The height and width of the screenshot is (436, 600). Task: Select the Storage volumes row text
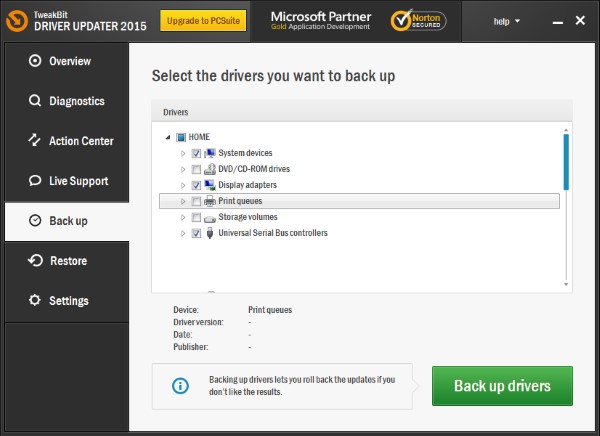click(248, 217)
